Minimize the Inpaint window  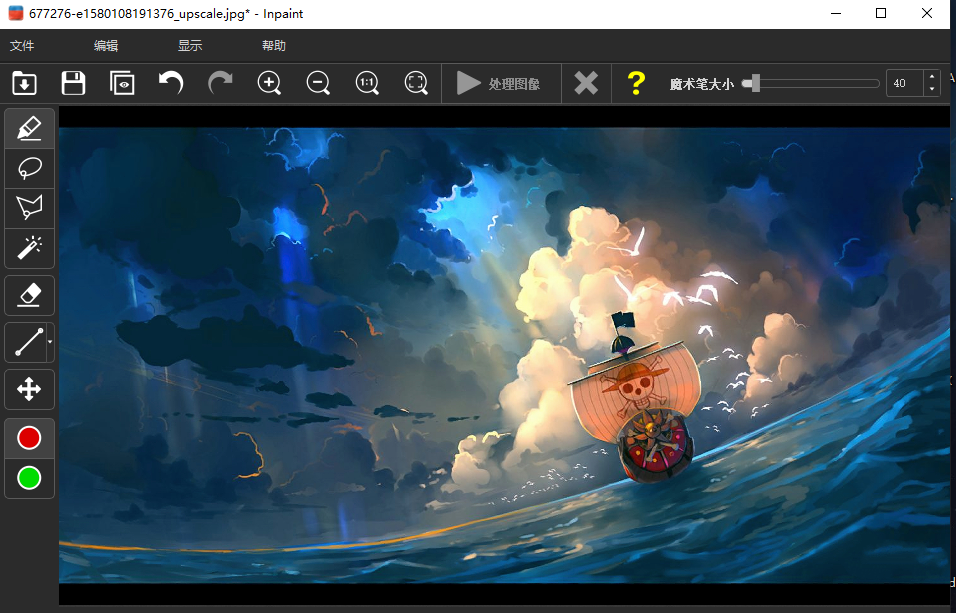point(836,13)
